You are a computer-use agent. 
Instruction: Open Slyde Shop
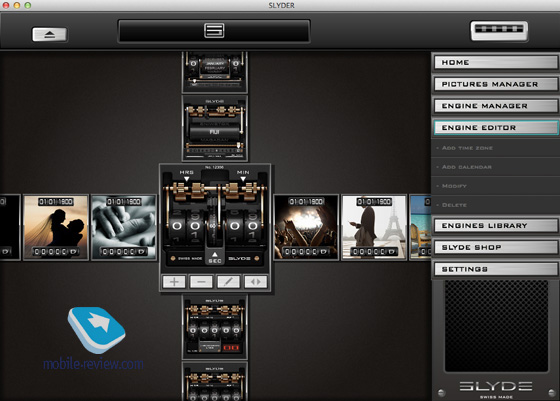(x=496, y=247)
